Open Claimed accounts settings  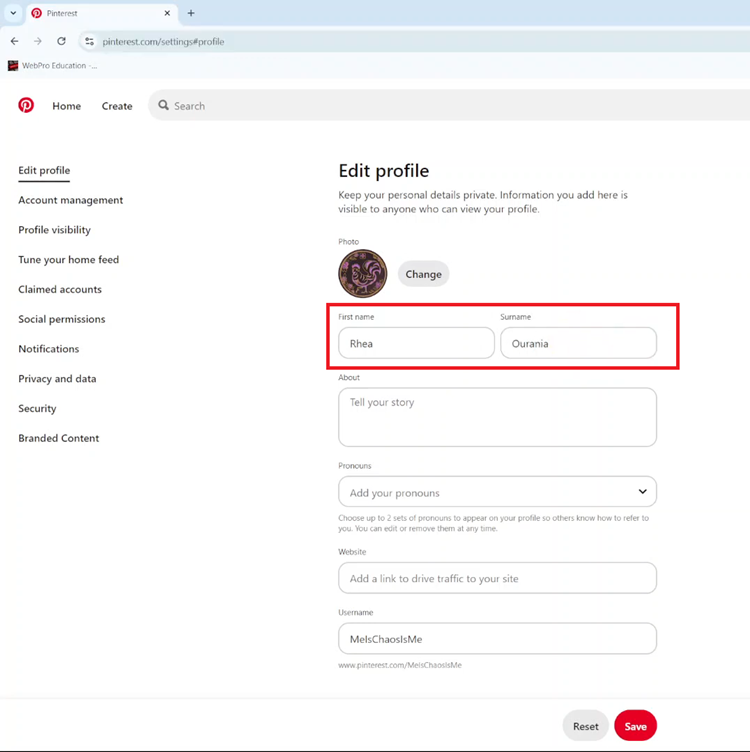pos(60,289)
